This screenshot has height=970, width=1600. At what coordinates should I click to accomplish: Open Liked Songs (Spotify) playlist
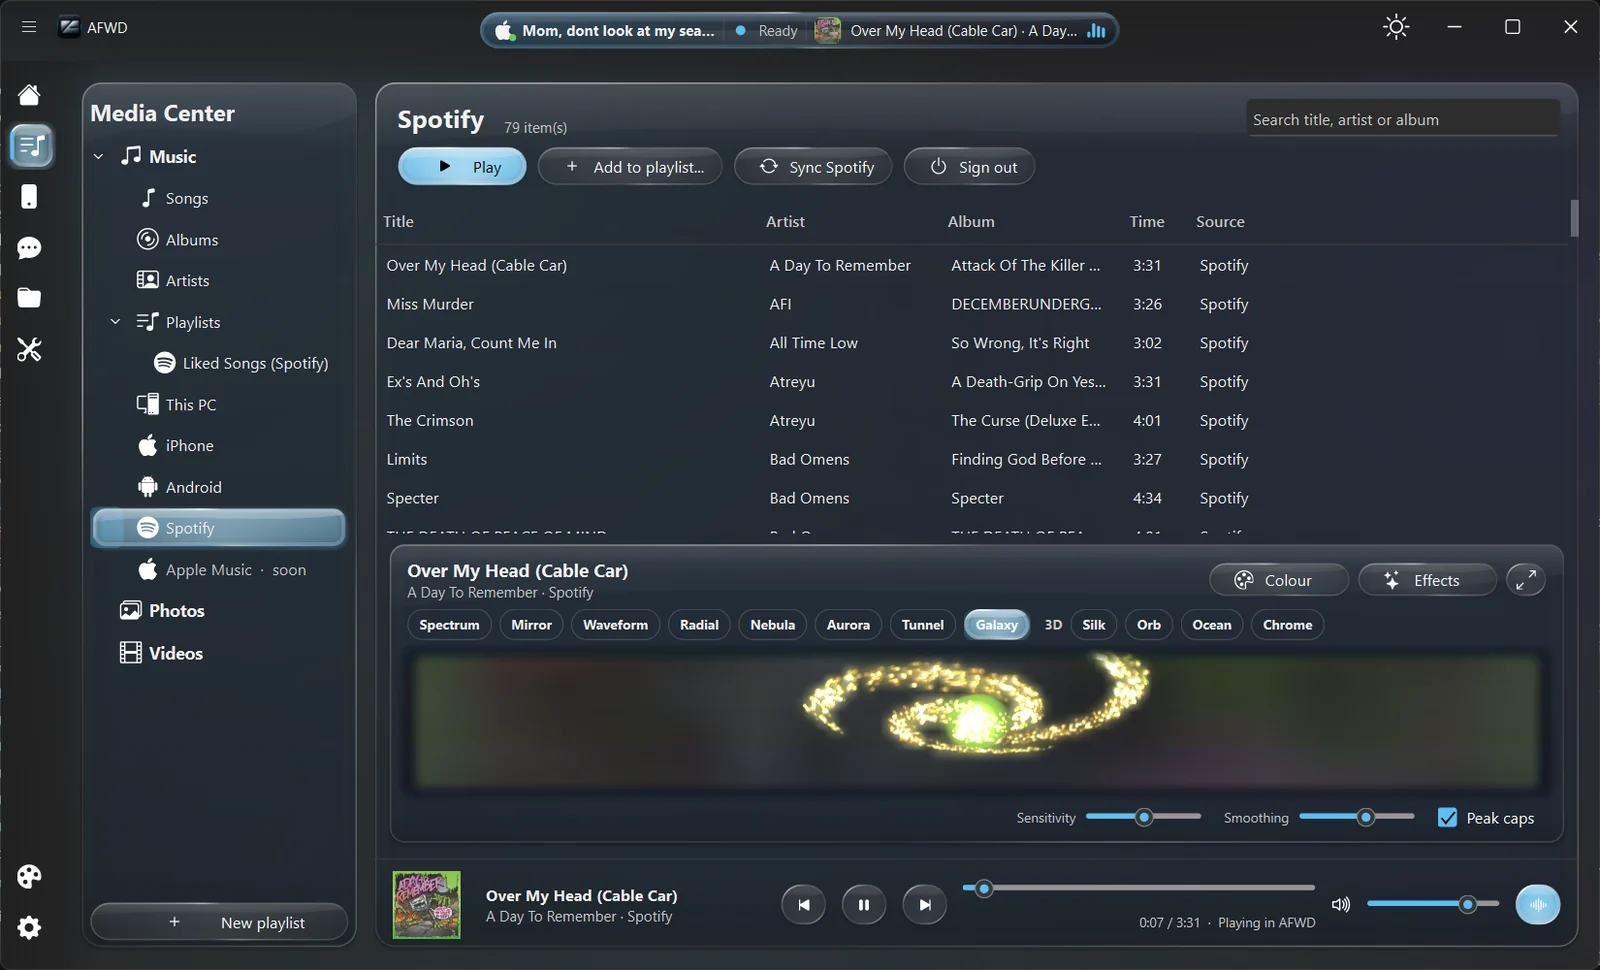[242, 363]
